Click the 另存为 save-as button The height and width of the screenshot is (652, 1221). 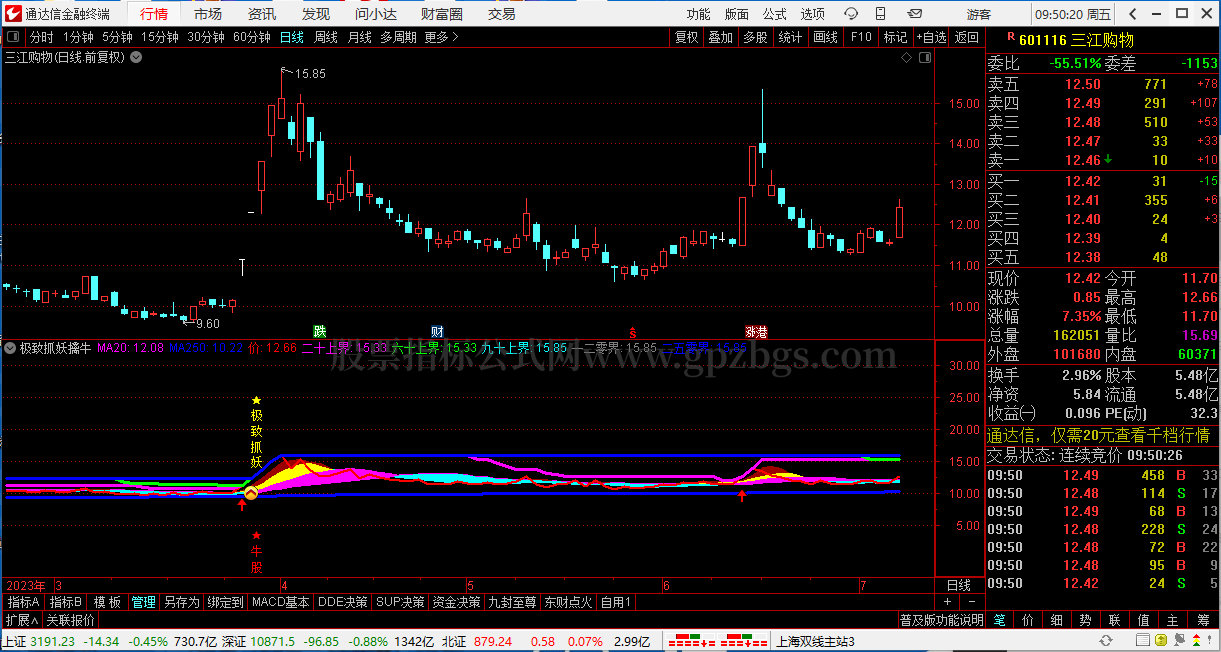tap(181, 602)
